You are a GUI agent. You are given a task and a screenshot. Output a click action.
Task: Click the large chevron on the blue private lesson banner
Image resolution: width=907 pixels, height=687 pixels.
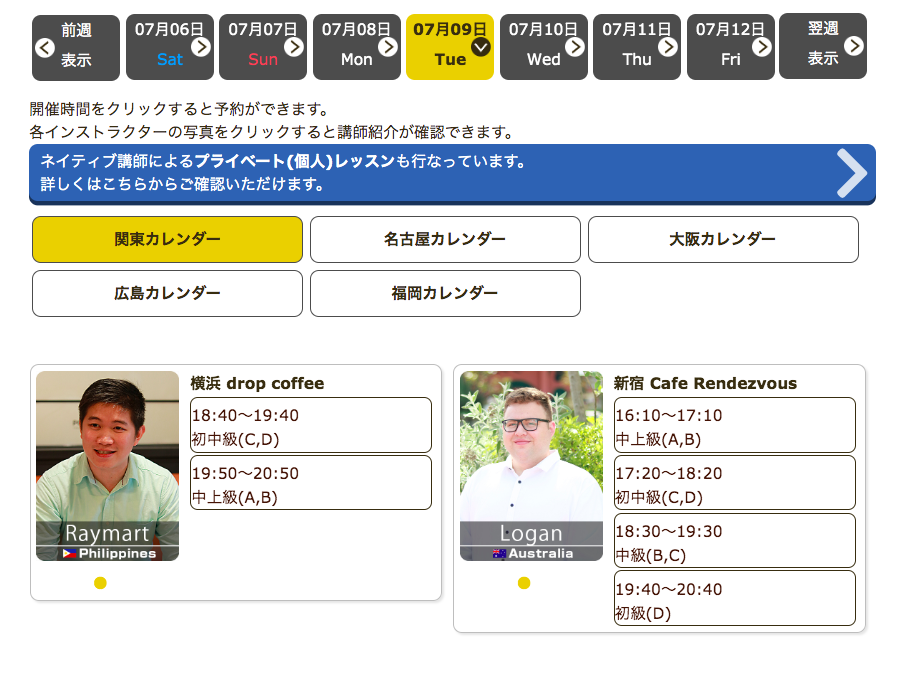tap(851, 173)
